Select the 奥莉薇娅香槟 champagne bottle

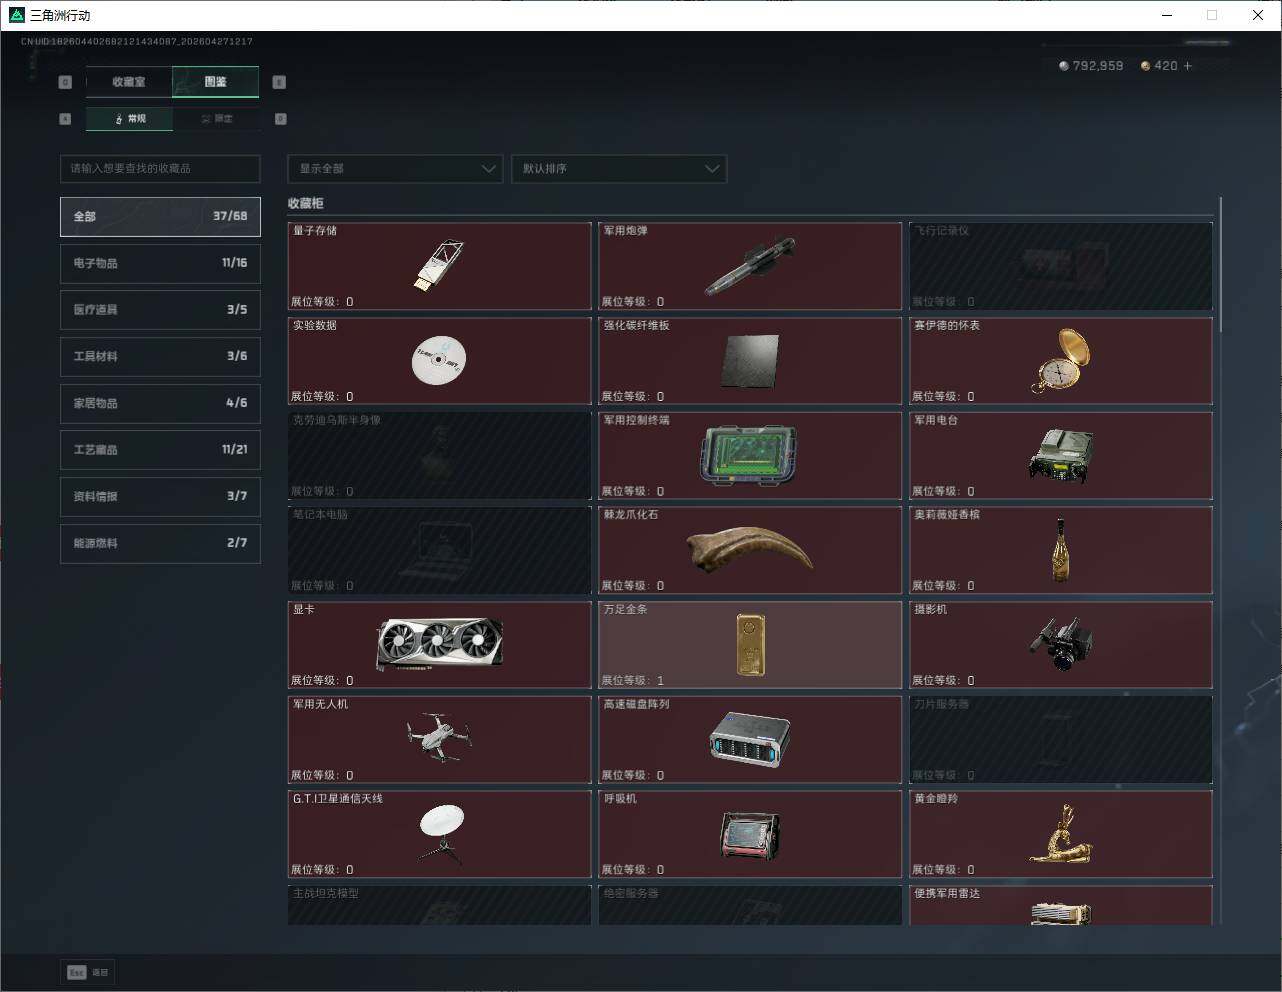pos(1061,550)
